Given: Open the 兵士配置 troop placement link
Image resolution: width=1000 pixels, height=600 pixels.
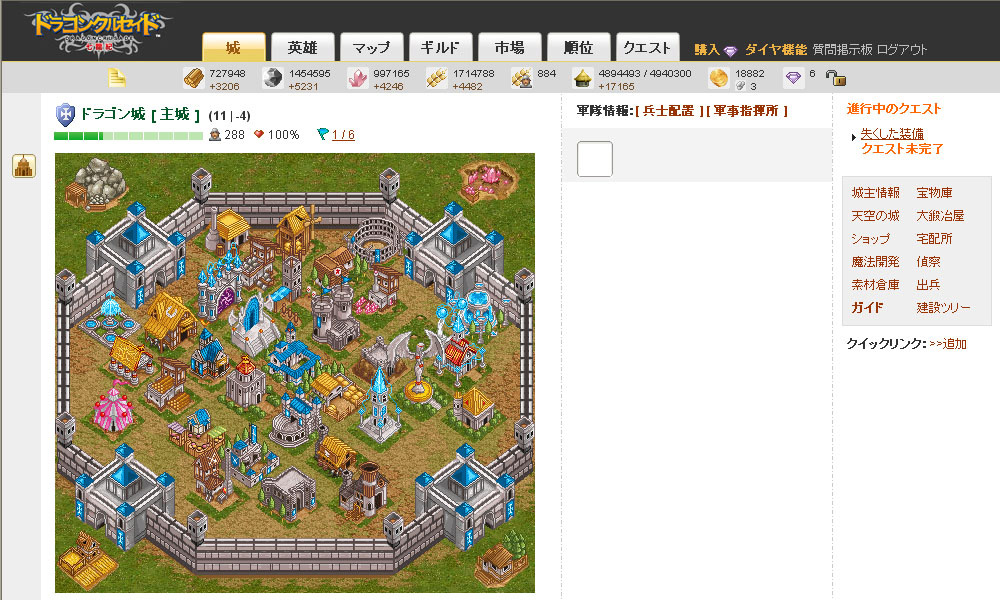Looking at the screenshot, I should pyautogui.click(x=668, y=111).
